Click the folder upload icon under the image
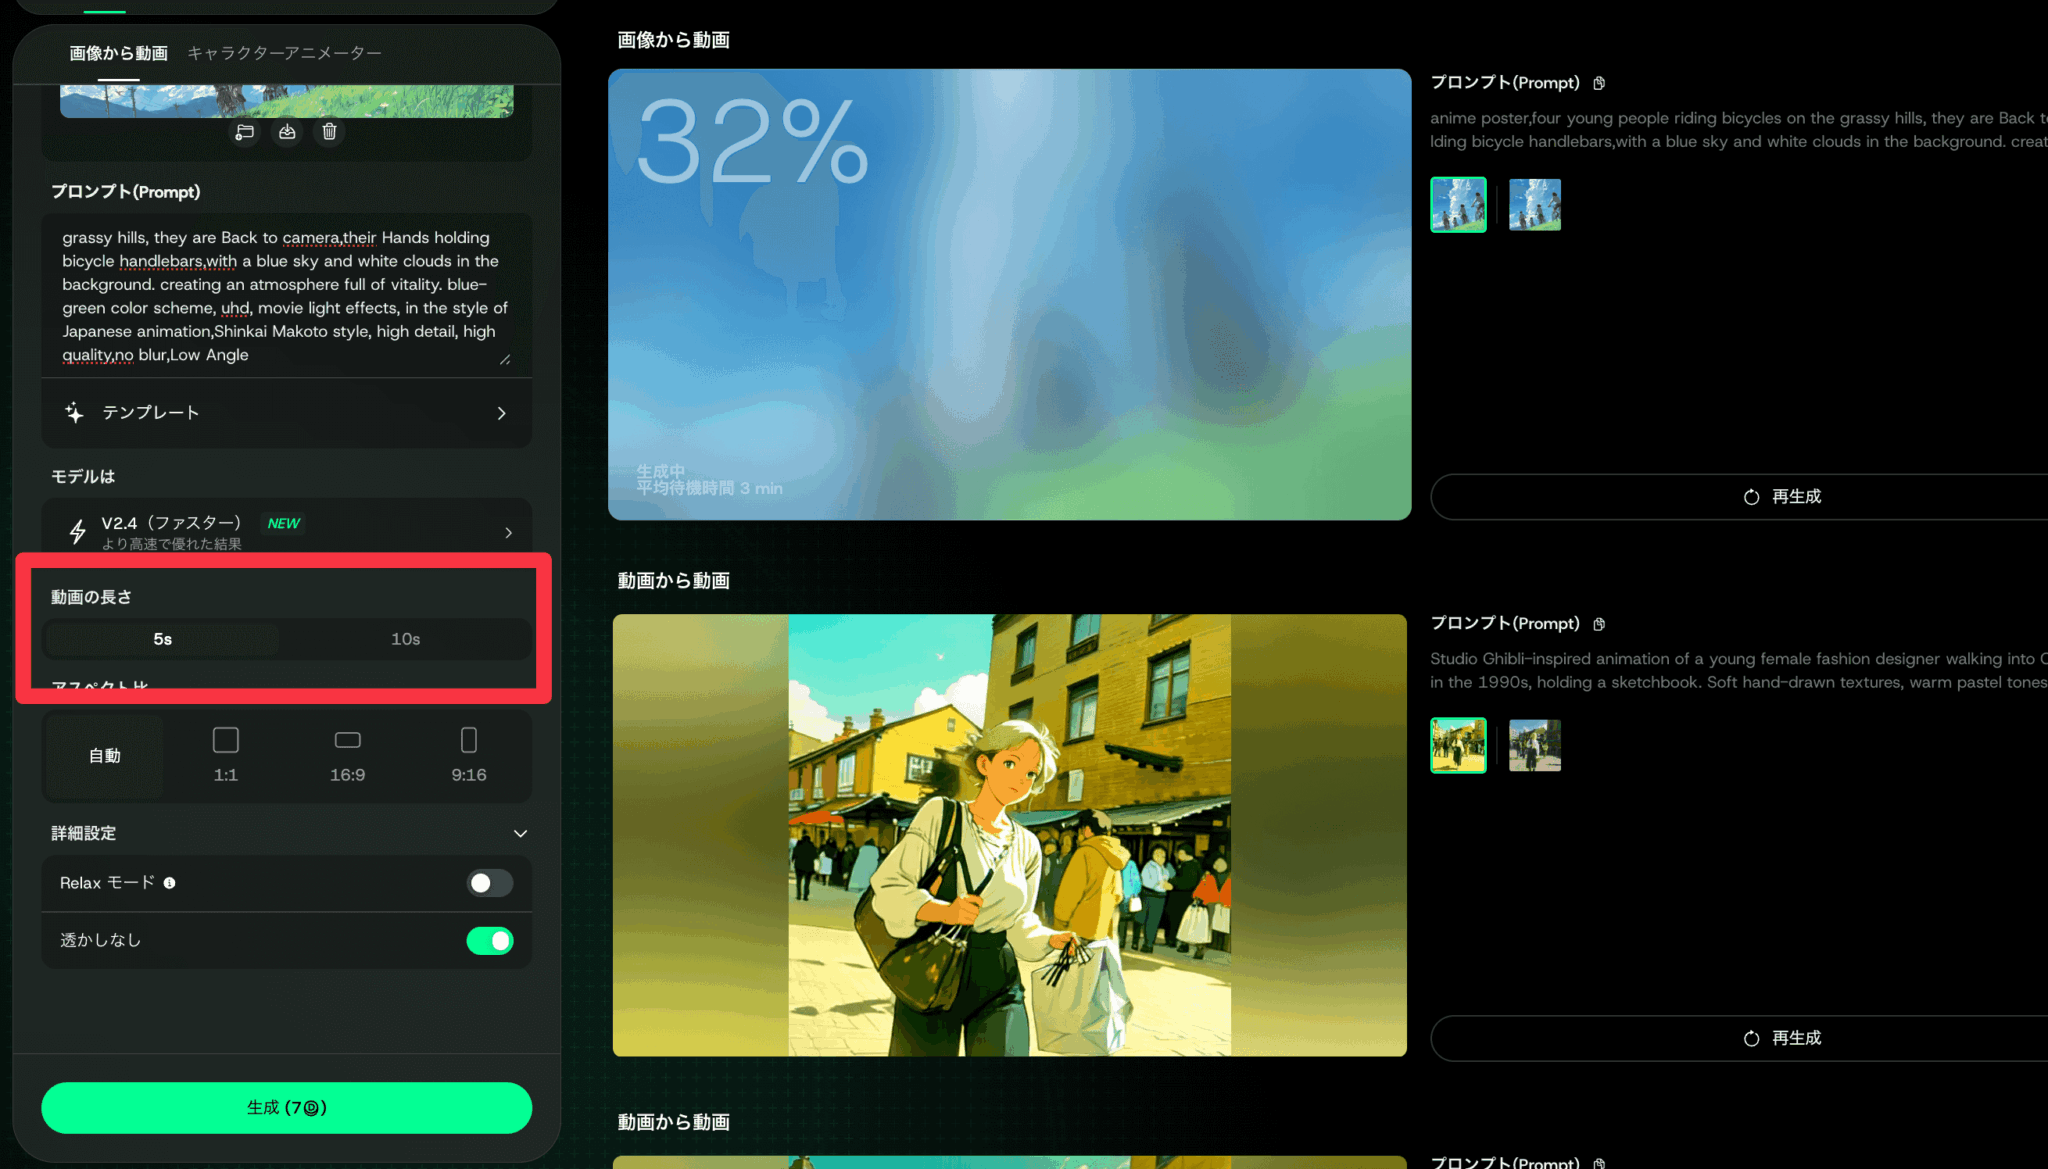 coord(245,132)
